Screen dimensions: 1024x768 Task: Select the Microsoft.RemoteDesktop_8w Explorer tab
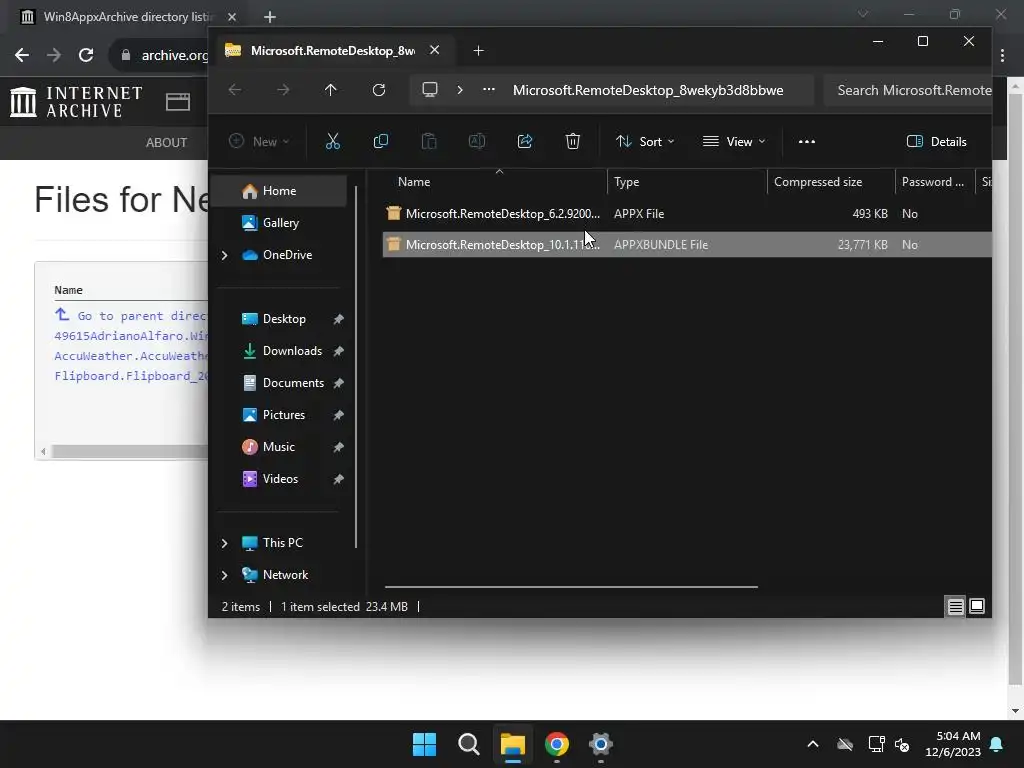[x=332, y=50]
